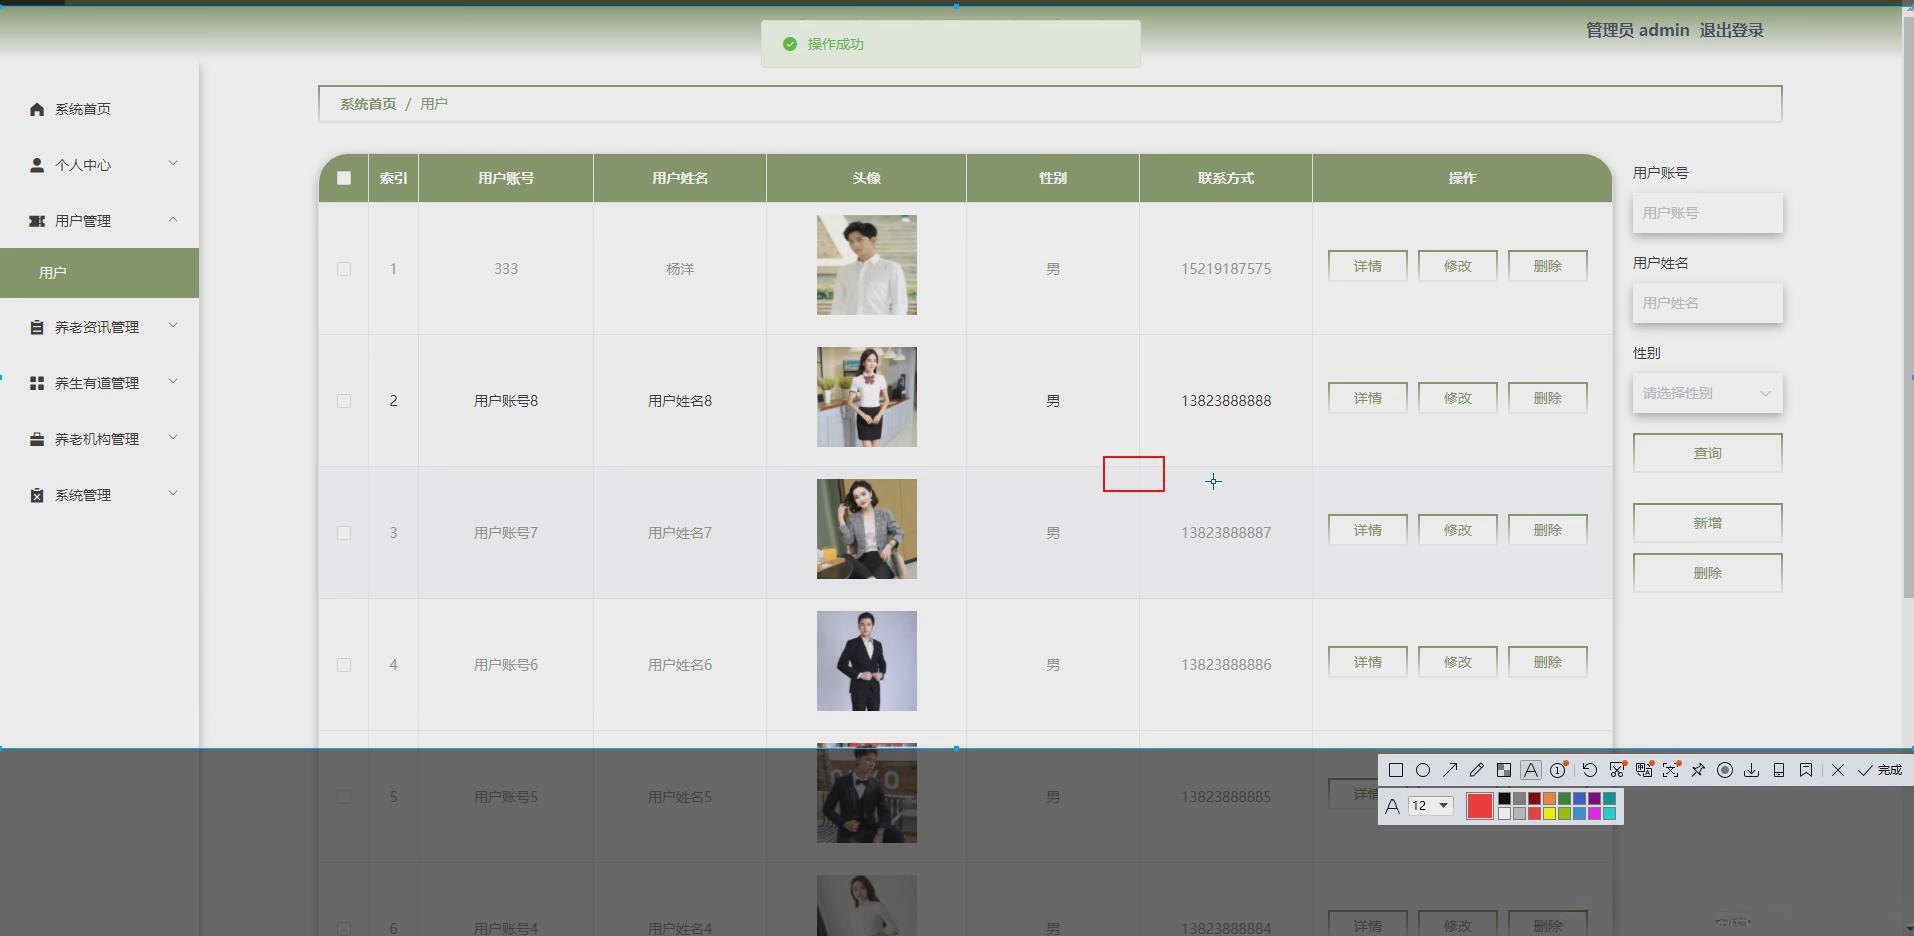Click the 用户账号 search input field
The width and height of the screenshot is (1914, 936).
(x=1707, y=213)
